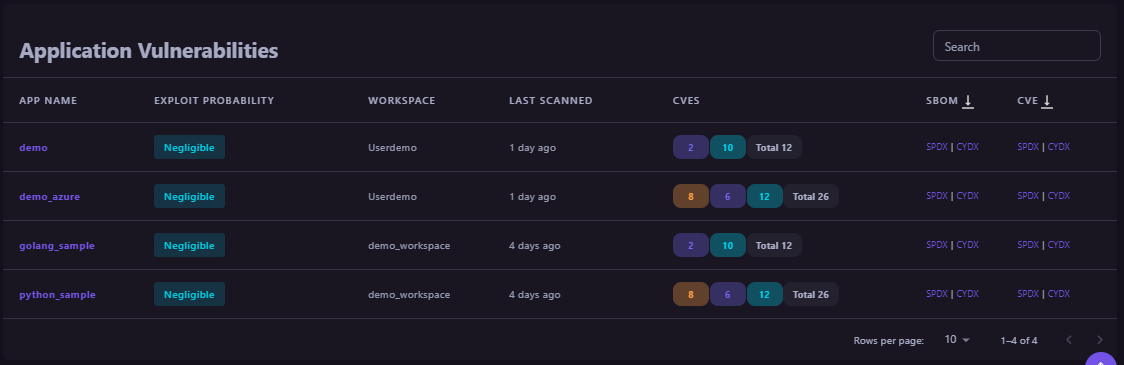This screenshot has width=1124, height=365.
Task: Open the python_sample app link
Action: point(57,295)
